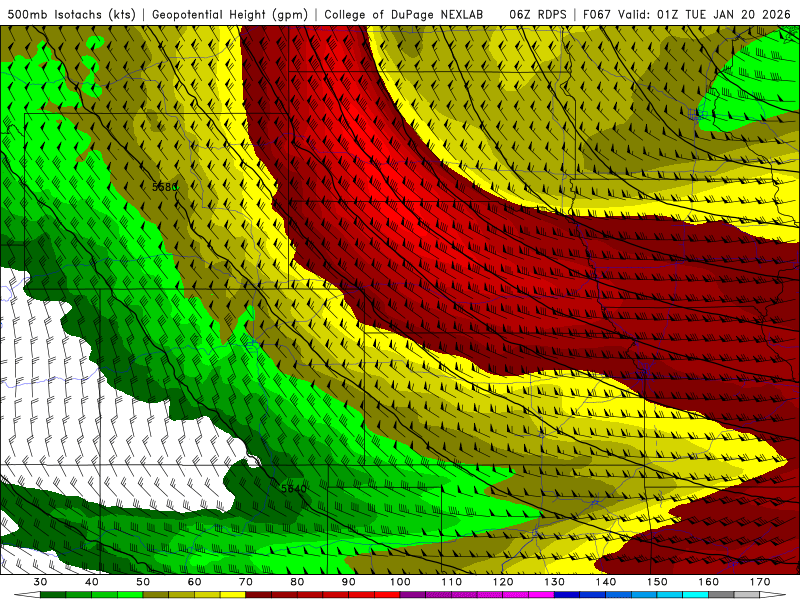Viewport: 800px width, 600px height.
Task: Click the yellow legend swatch before 70
Action: [233, 595]
